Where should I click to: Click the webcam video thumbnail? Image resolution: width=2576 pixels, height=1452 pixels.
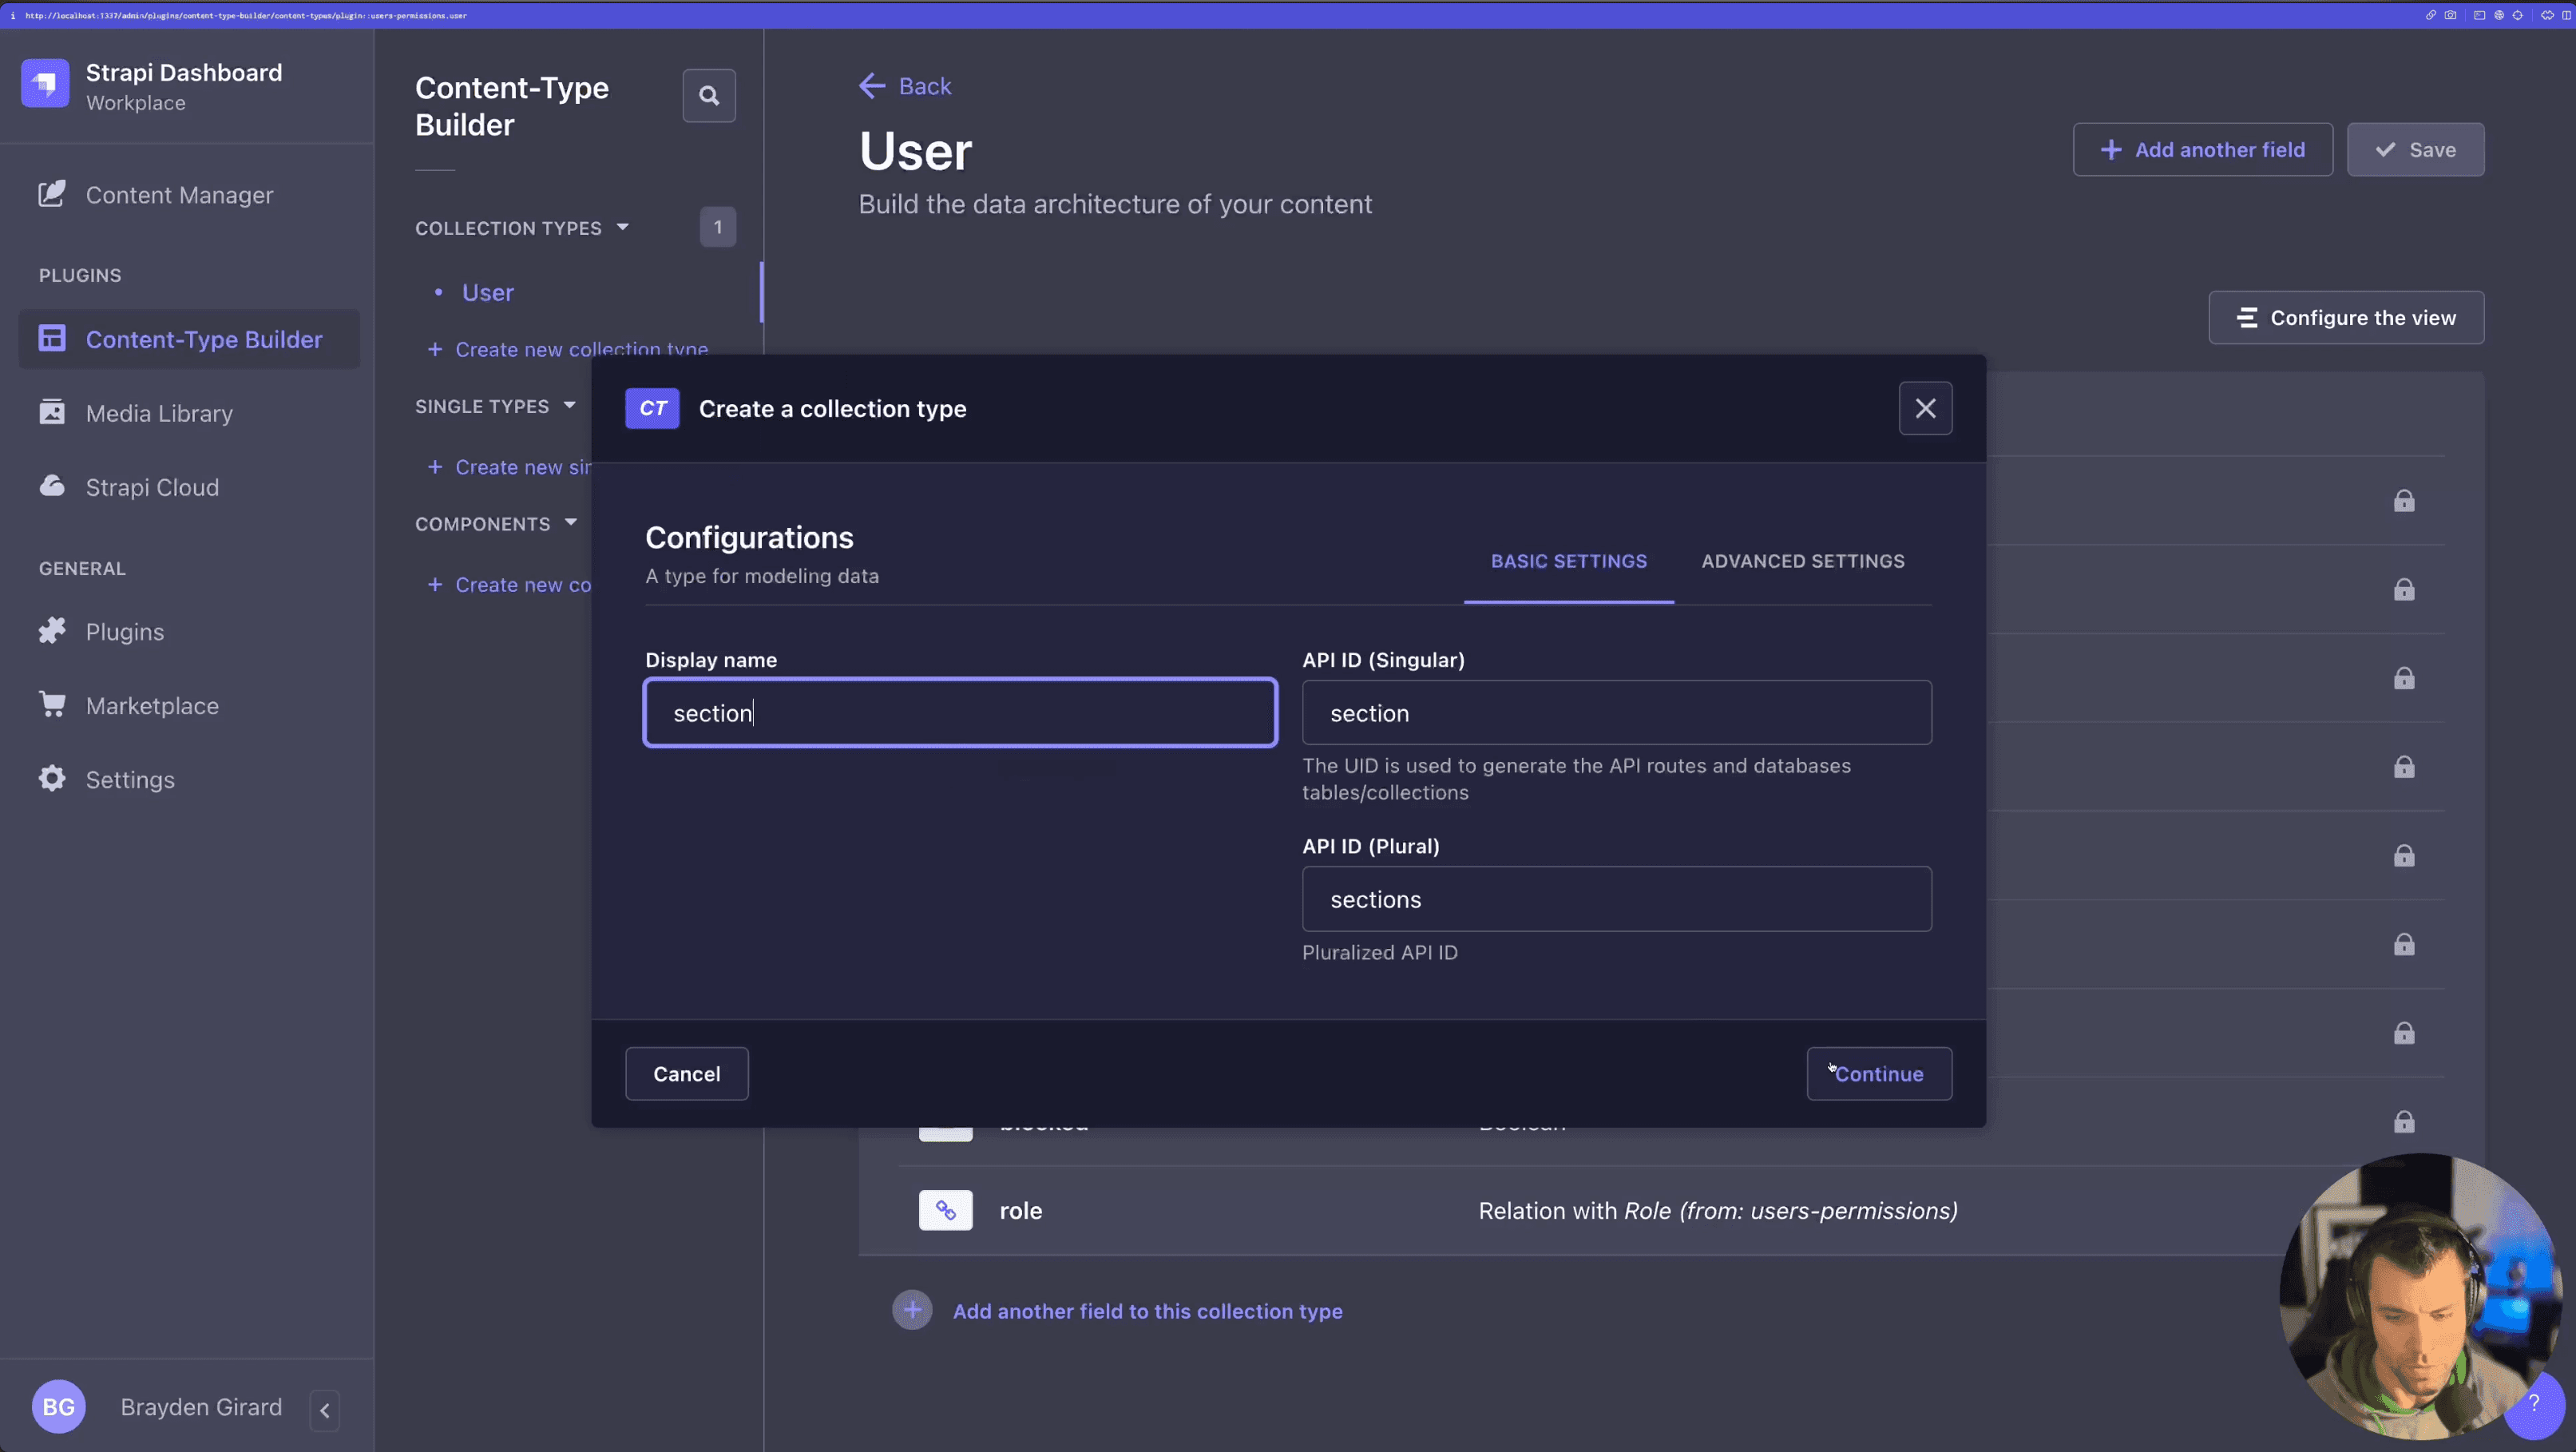pos(2420,1298)
